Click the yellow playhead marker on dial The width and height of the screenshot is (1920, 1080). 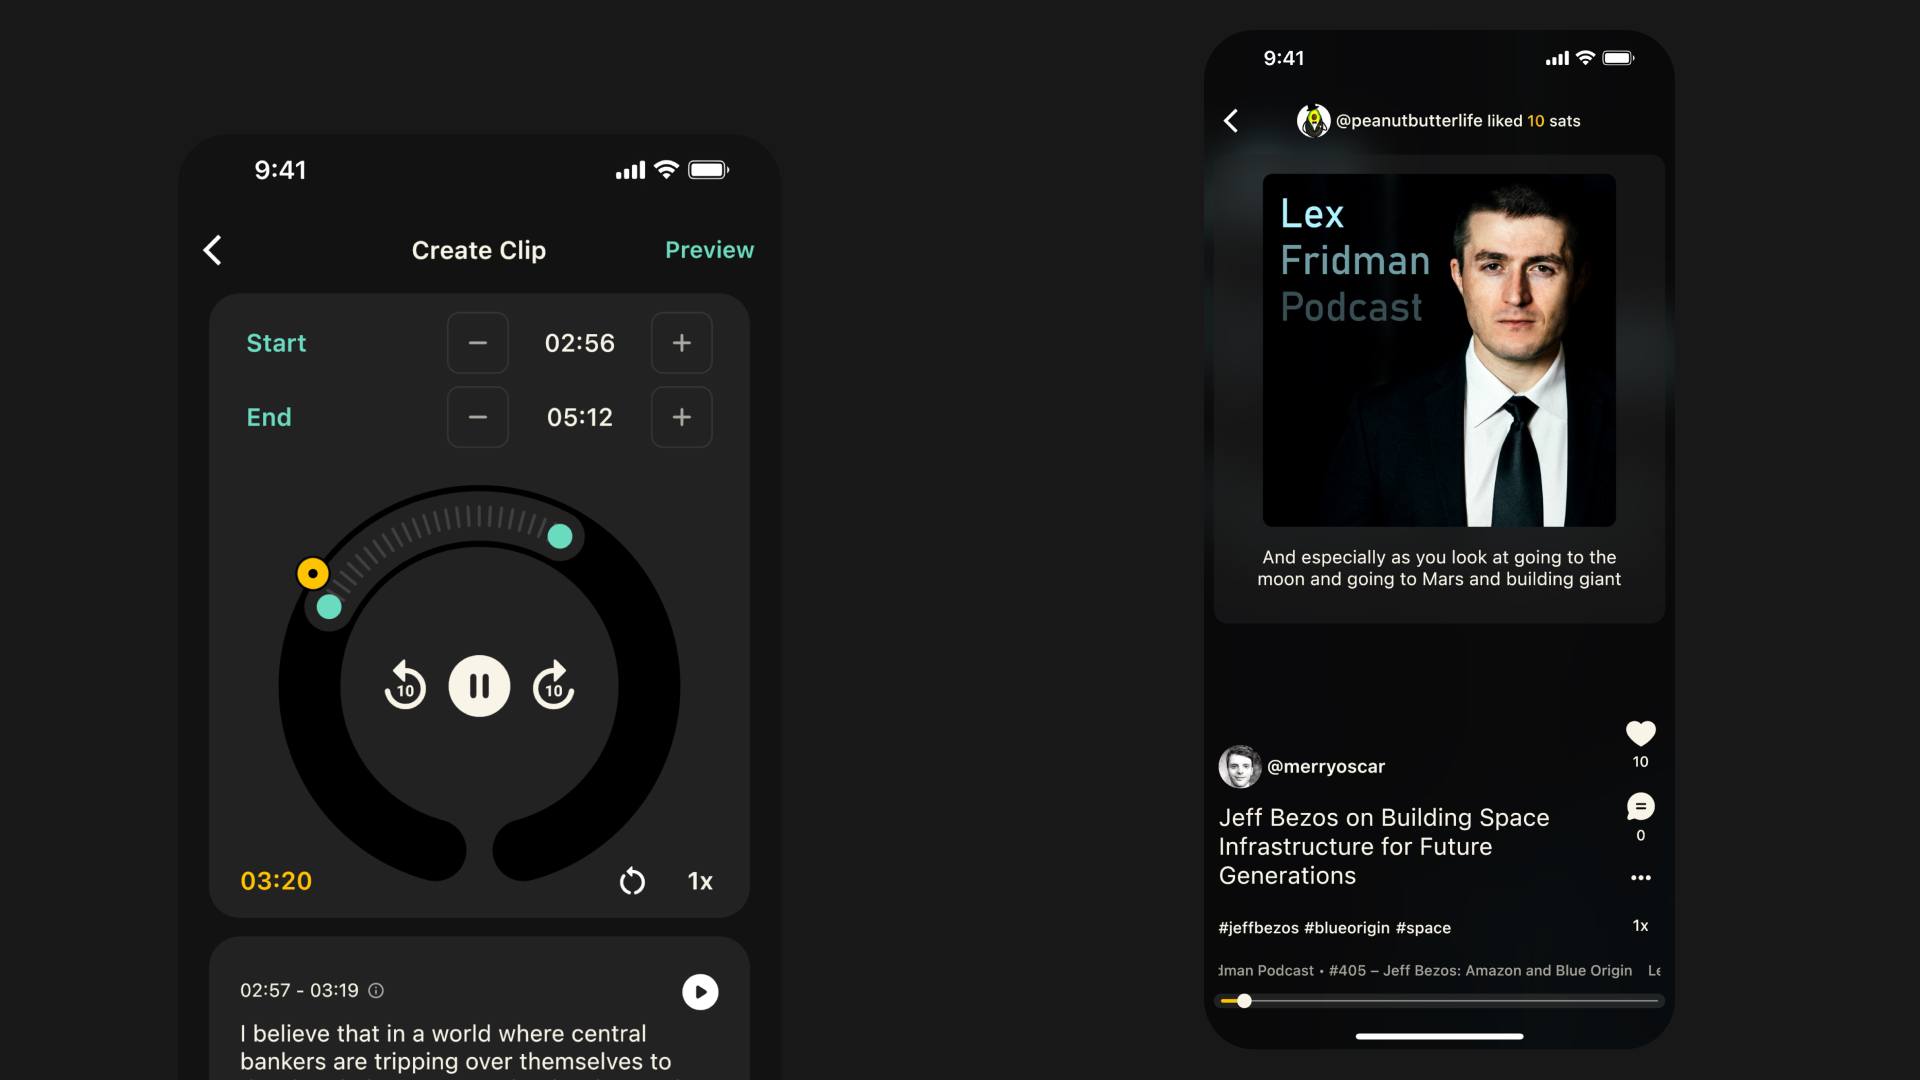point(313,573)
